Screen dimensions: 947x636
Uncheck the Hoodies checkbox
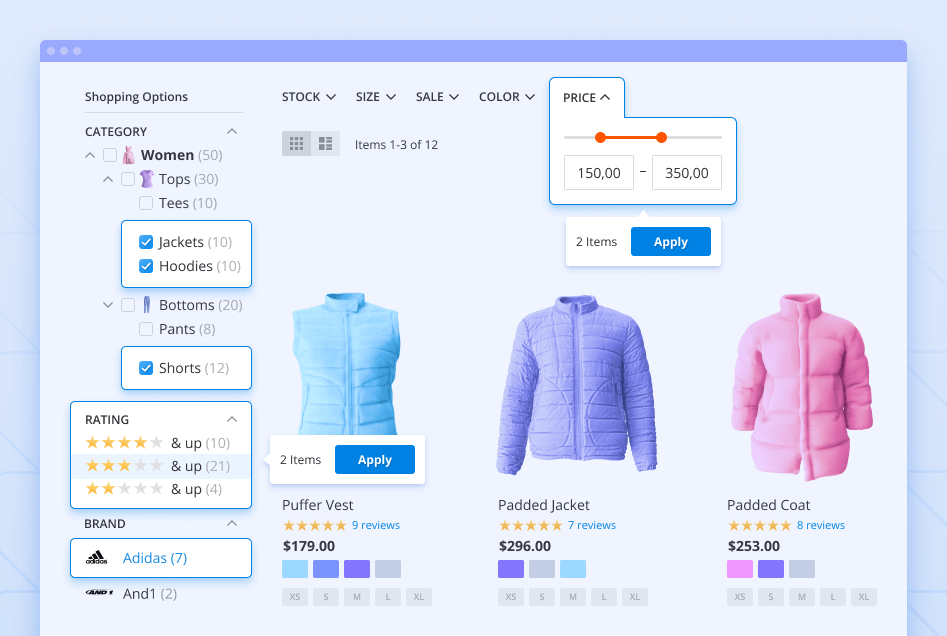146,266
